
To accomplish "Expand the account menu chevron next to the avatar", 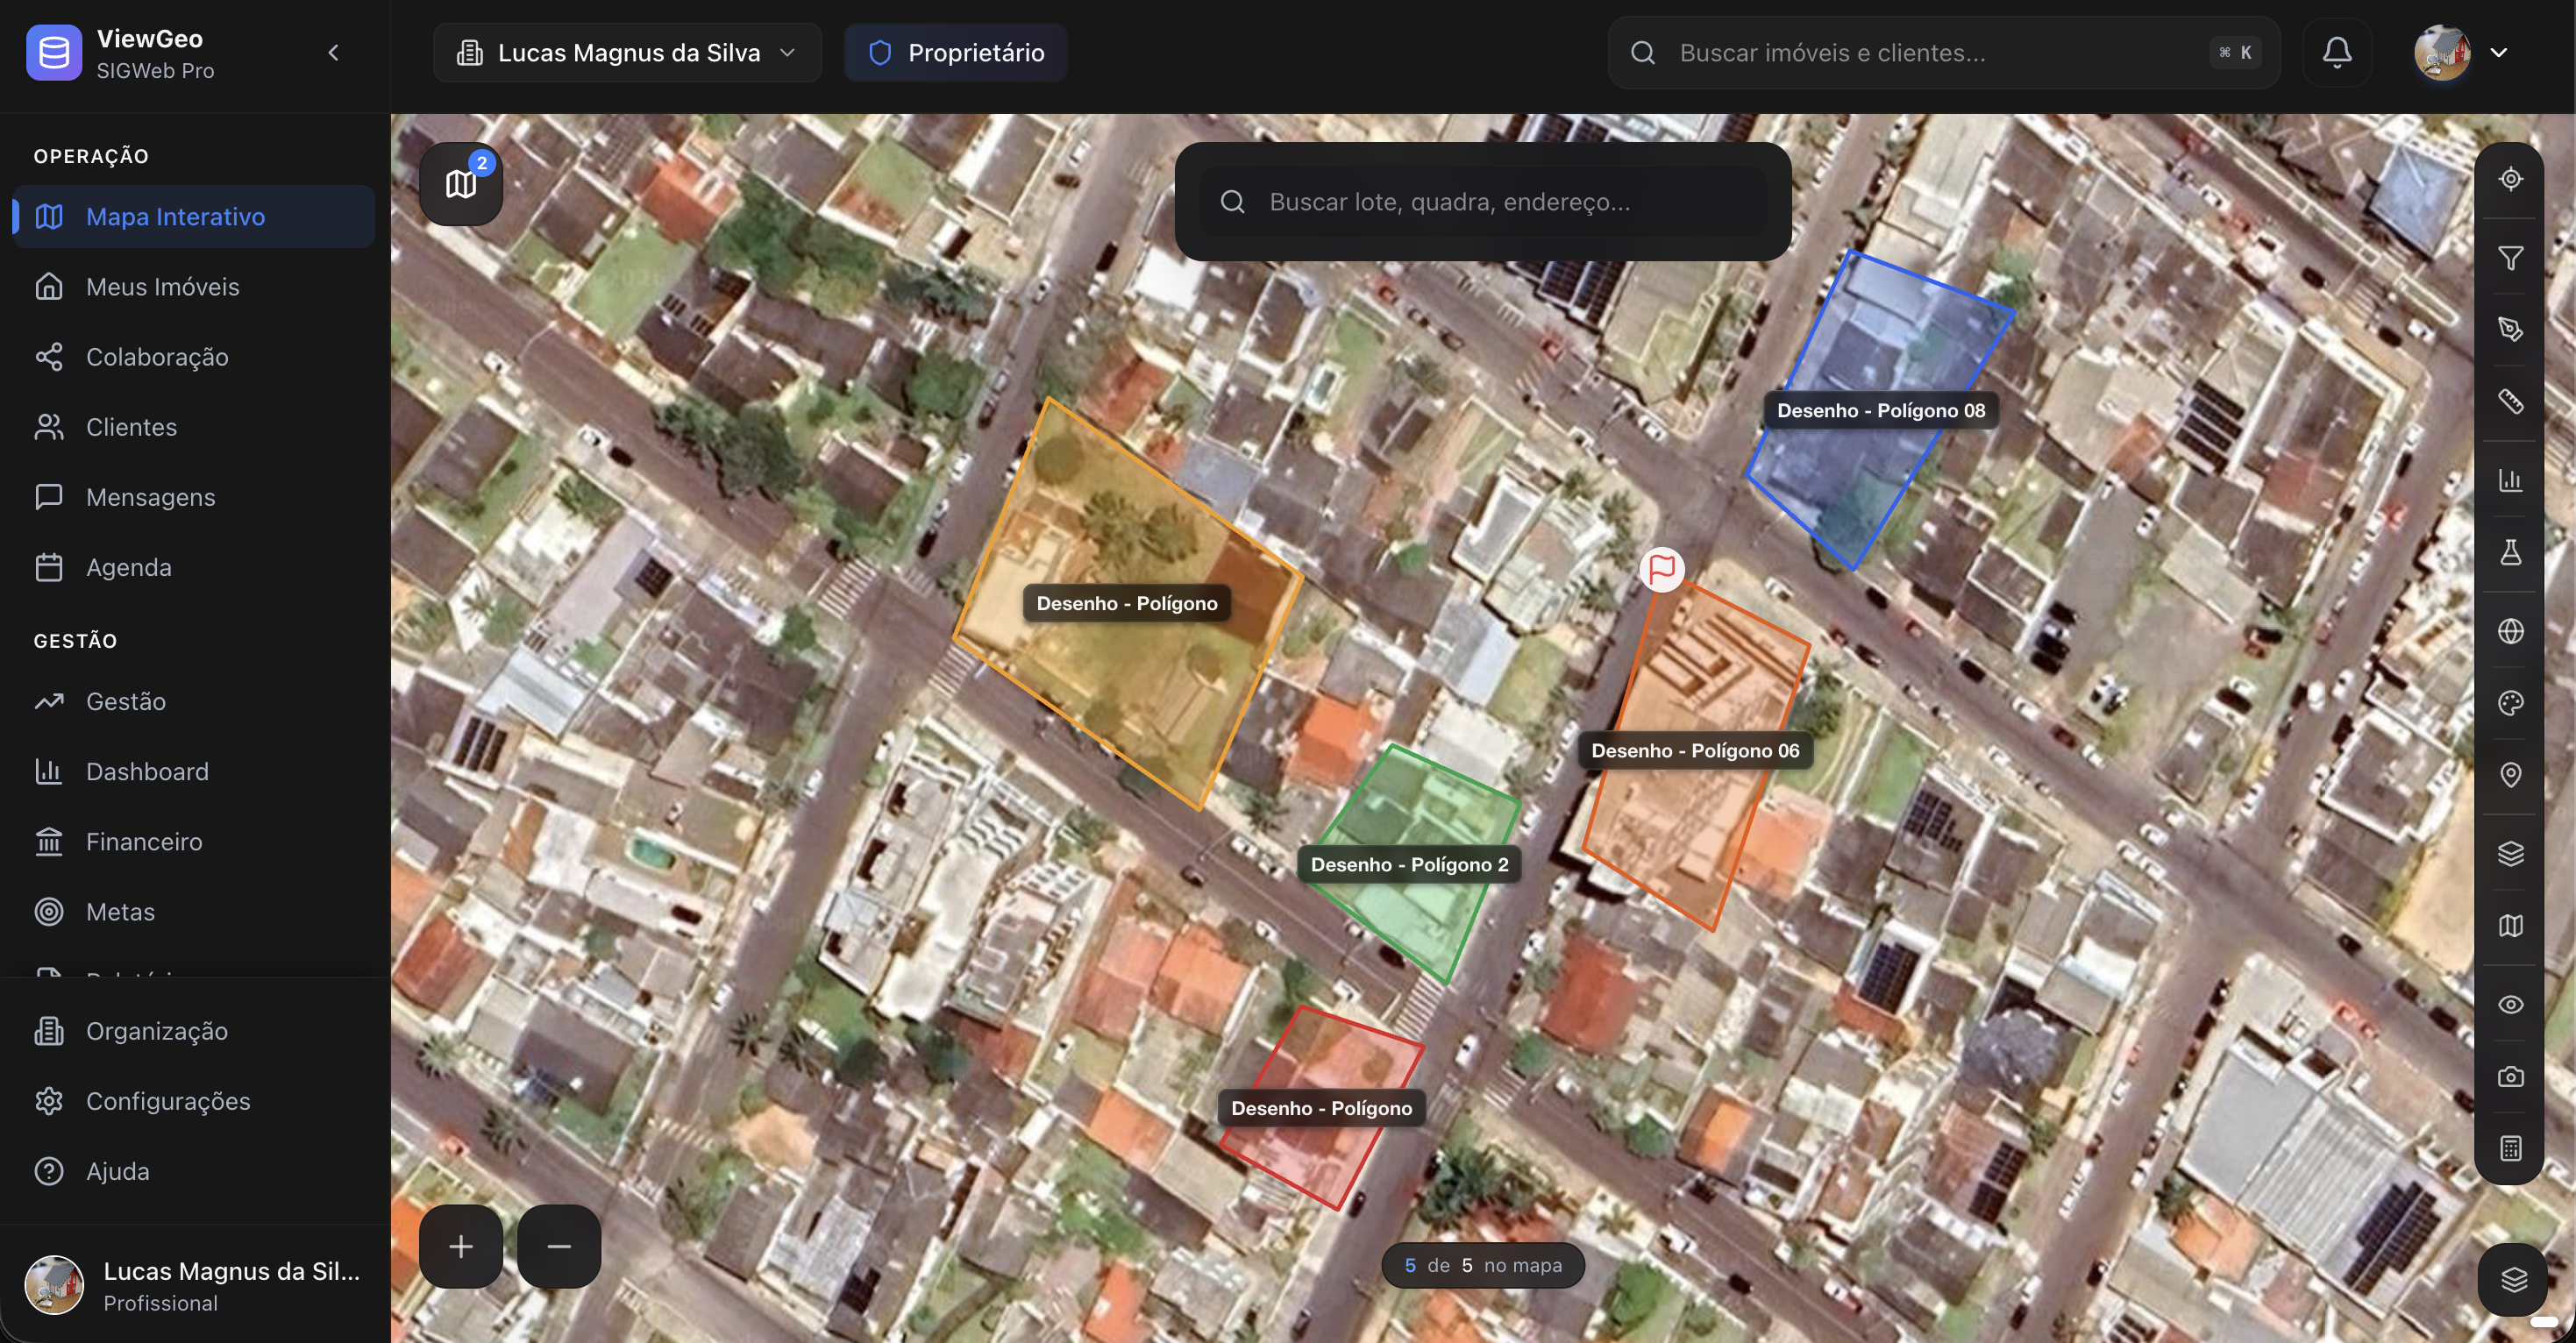I will click(2498, 53).
